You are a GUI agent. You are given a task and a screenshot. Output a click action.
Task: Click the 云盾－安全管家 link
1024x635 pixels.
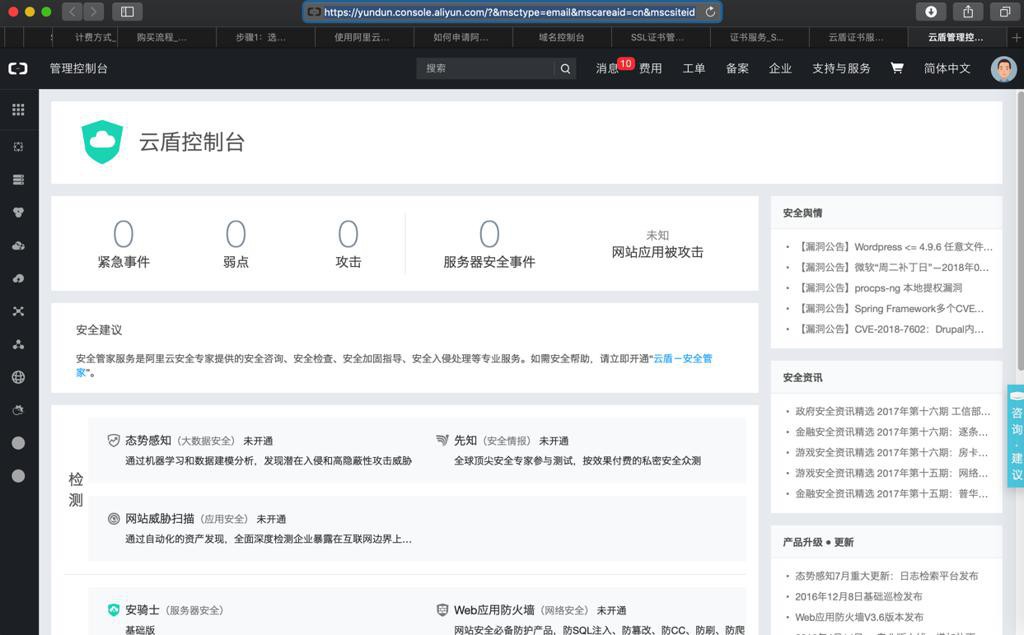point(682,358)
